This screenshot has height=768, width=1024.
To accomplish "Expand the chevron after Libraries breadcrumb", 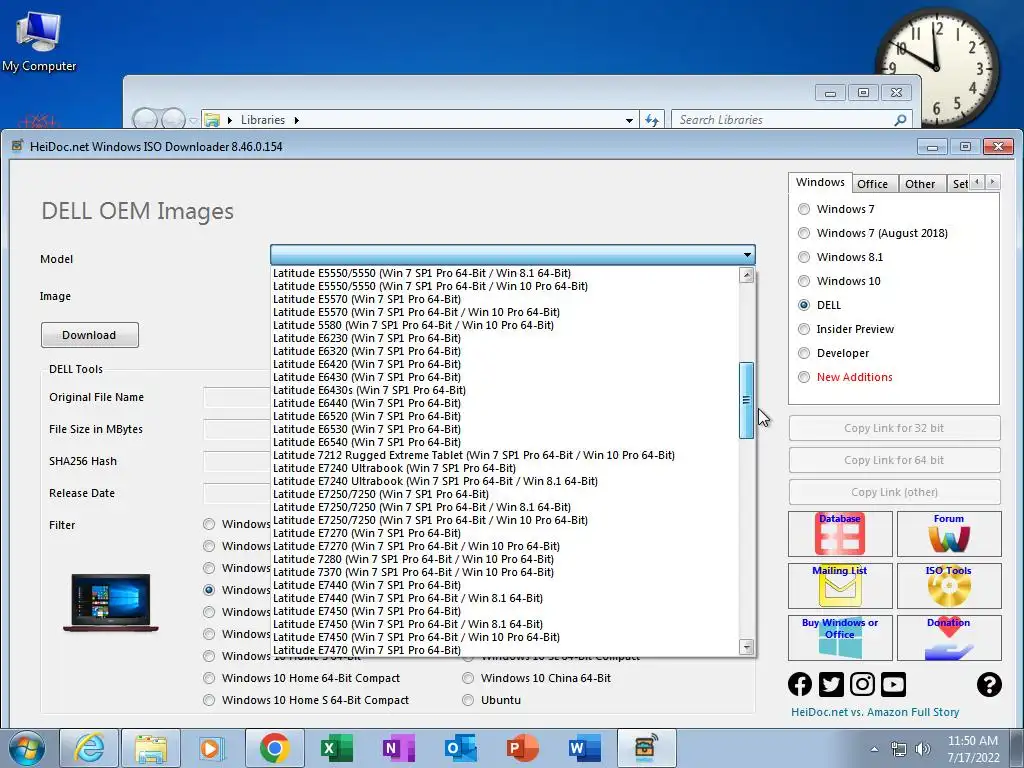I will pyautogui.click(x=296, y=120).
